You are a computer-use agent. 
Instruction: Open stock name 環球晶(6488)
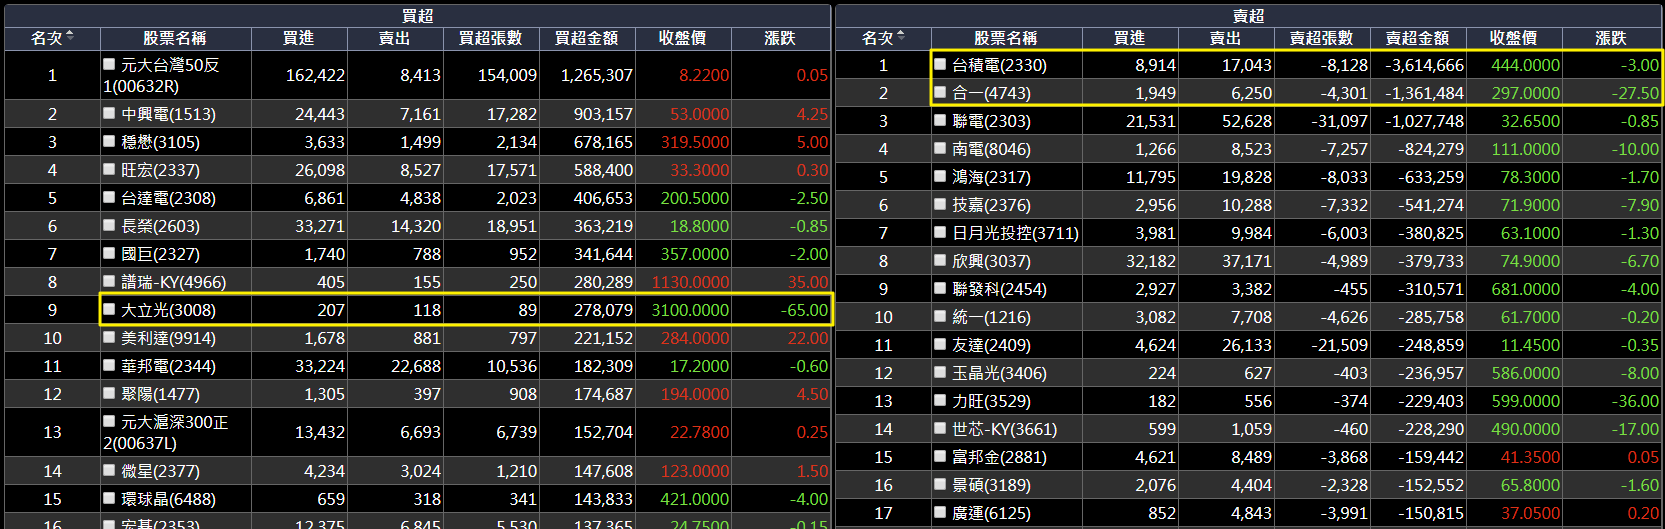tap(168, 499)
